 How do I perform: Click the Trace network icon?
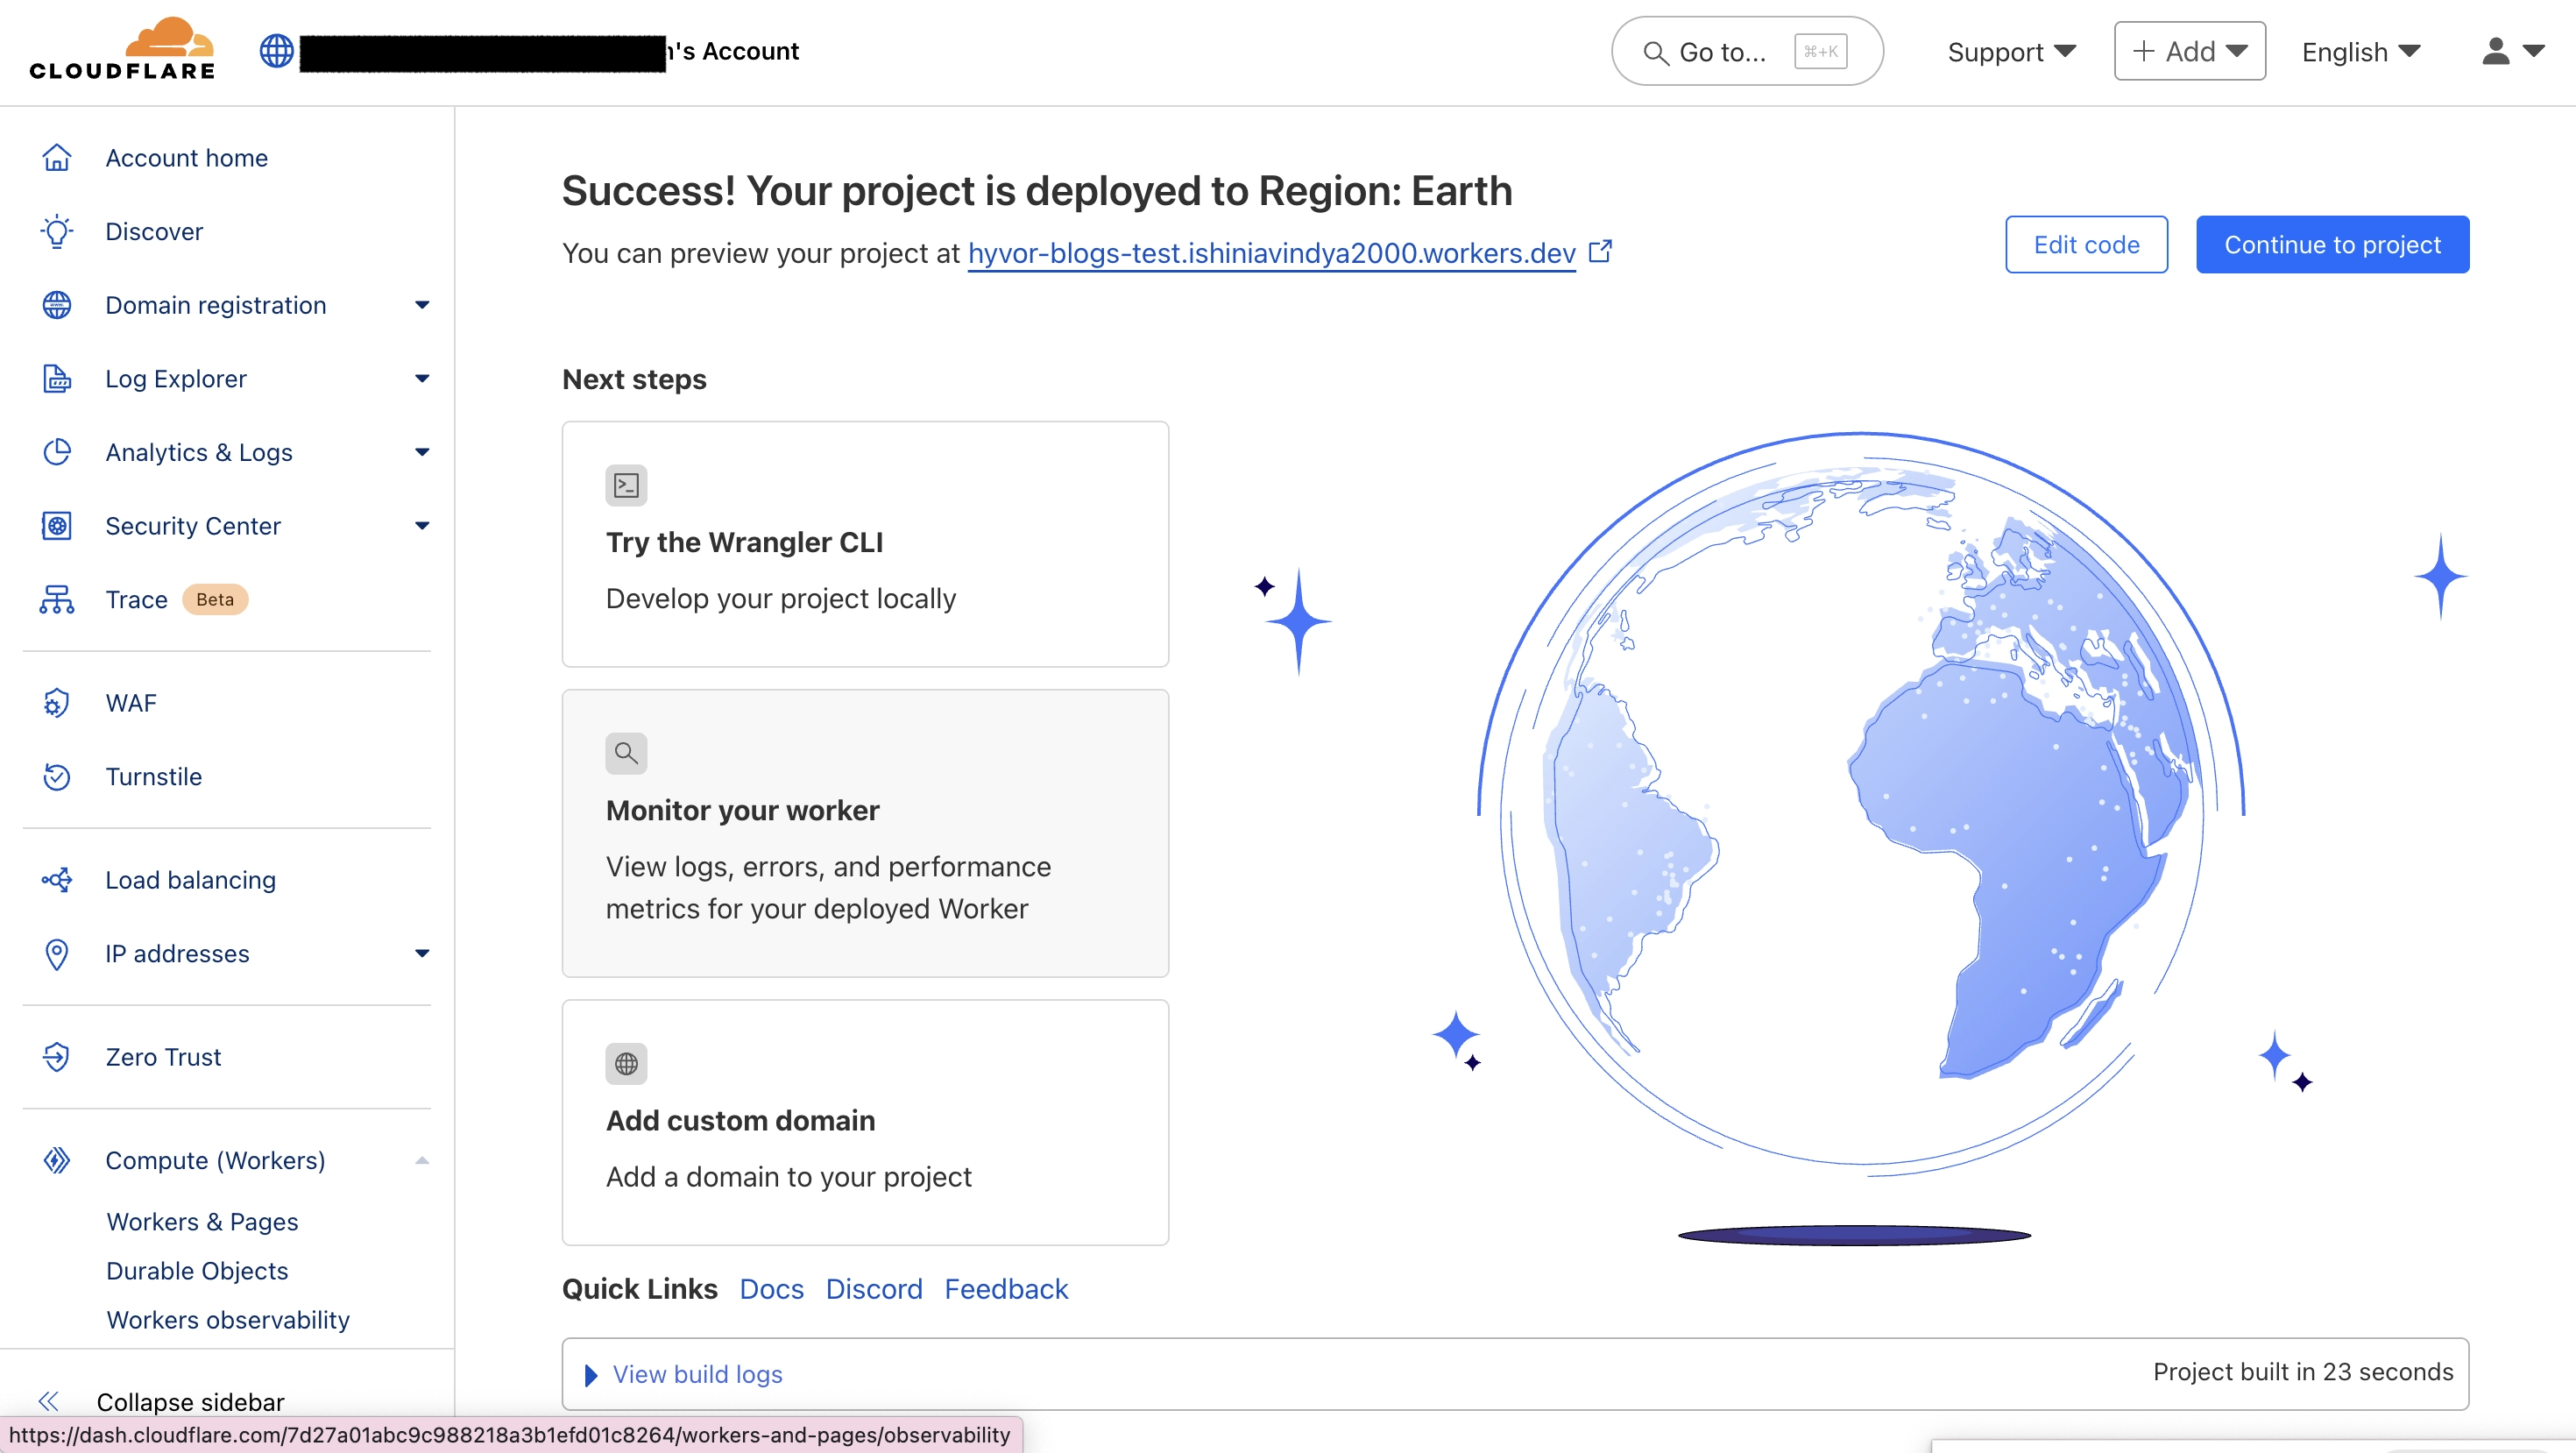click(x=57, y=600)
